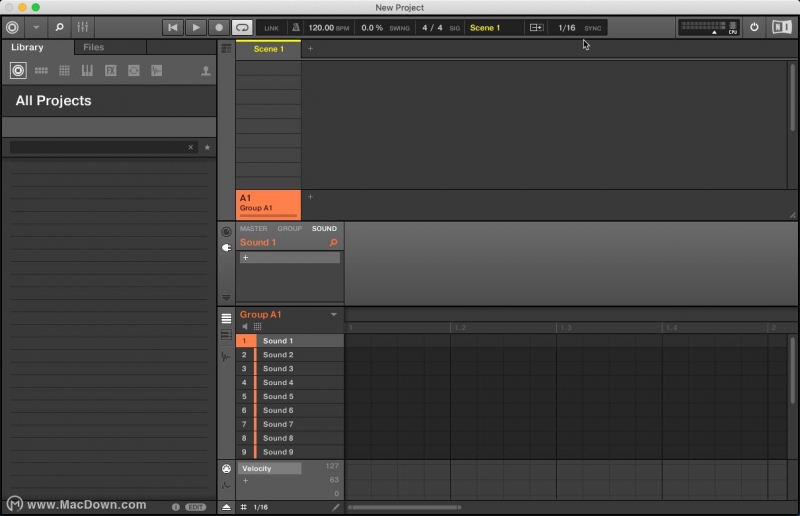Toggle arranger view icon beside scenes
This screenshot has width=800, height=516.
coord(226,48)
